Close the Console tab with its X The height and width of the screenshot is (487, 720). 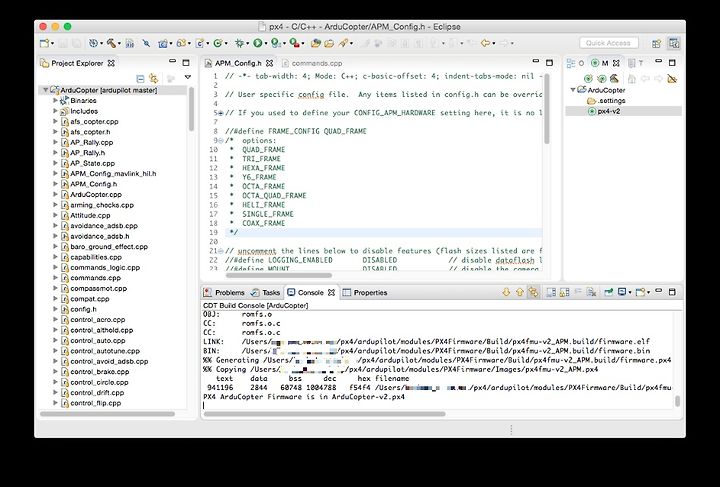[x=331, y=292]
